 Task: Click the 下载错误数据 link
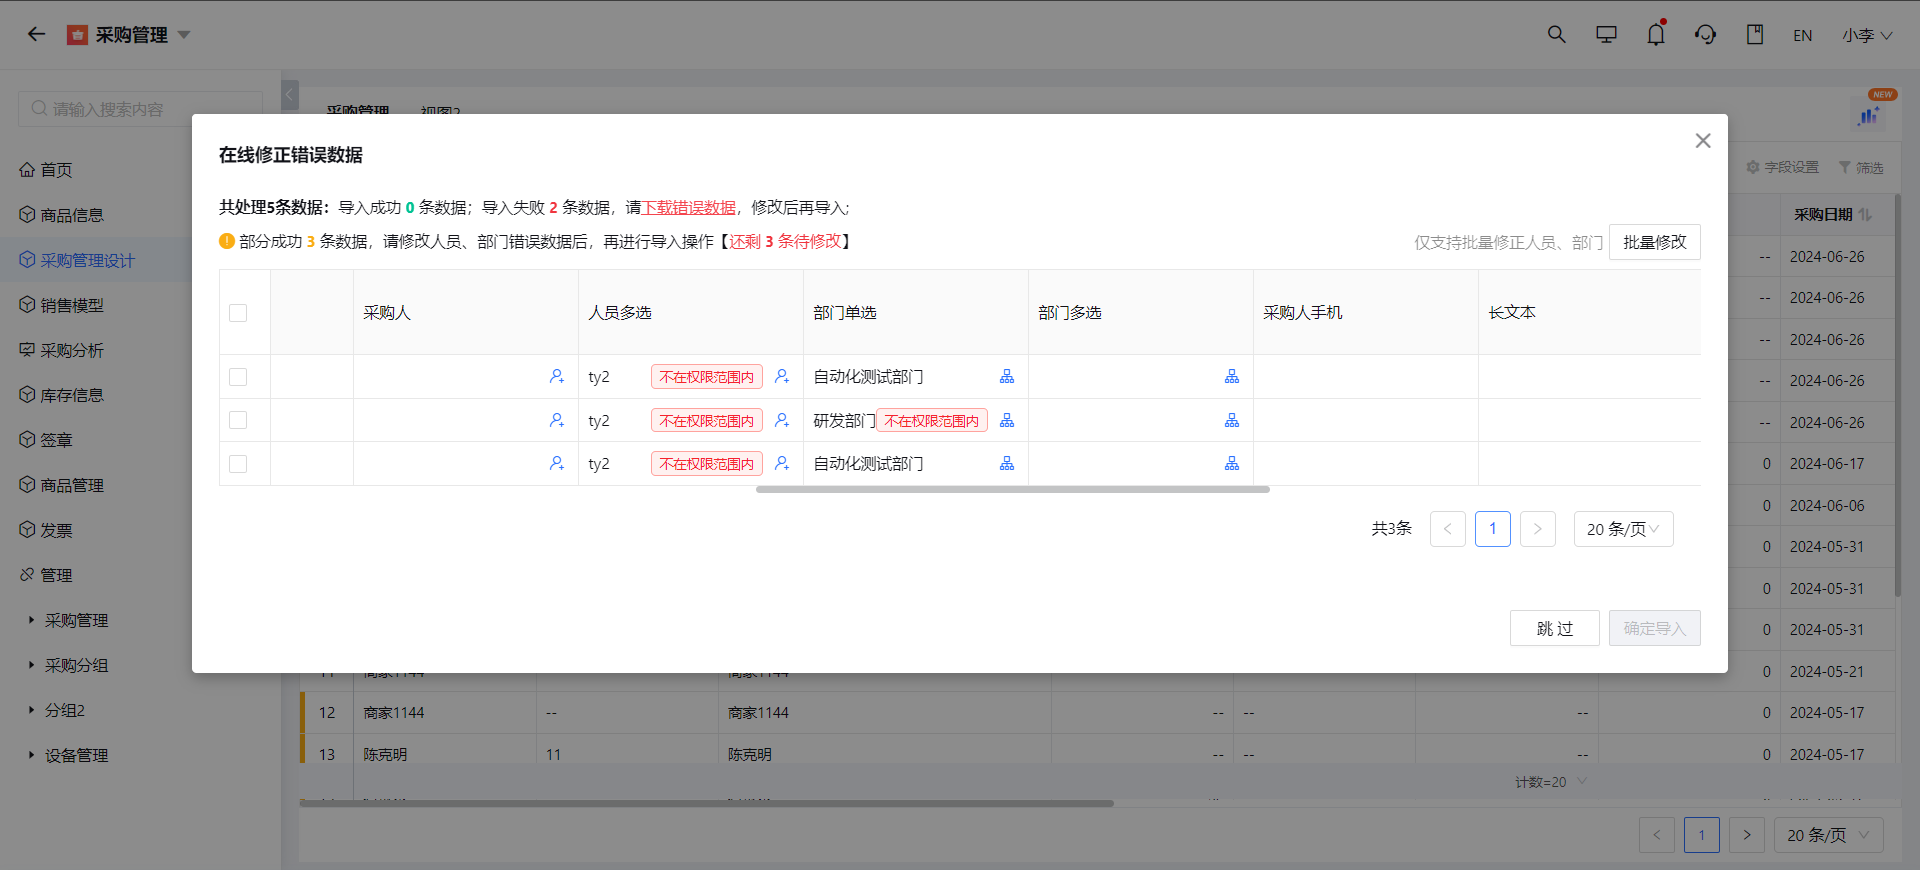(688, 208)
